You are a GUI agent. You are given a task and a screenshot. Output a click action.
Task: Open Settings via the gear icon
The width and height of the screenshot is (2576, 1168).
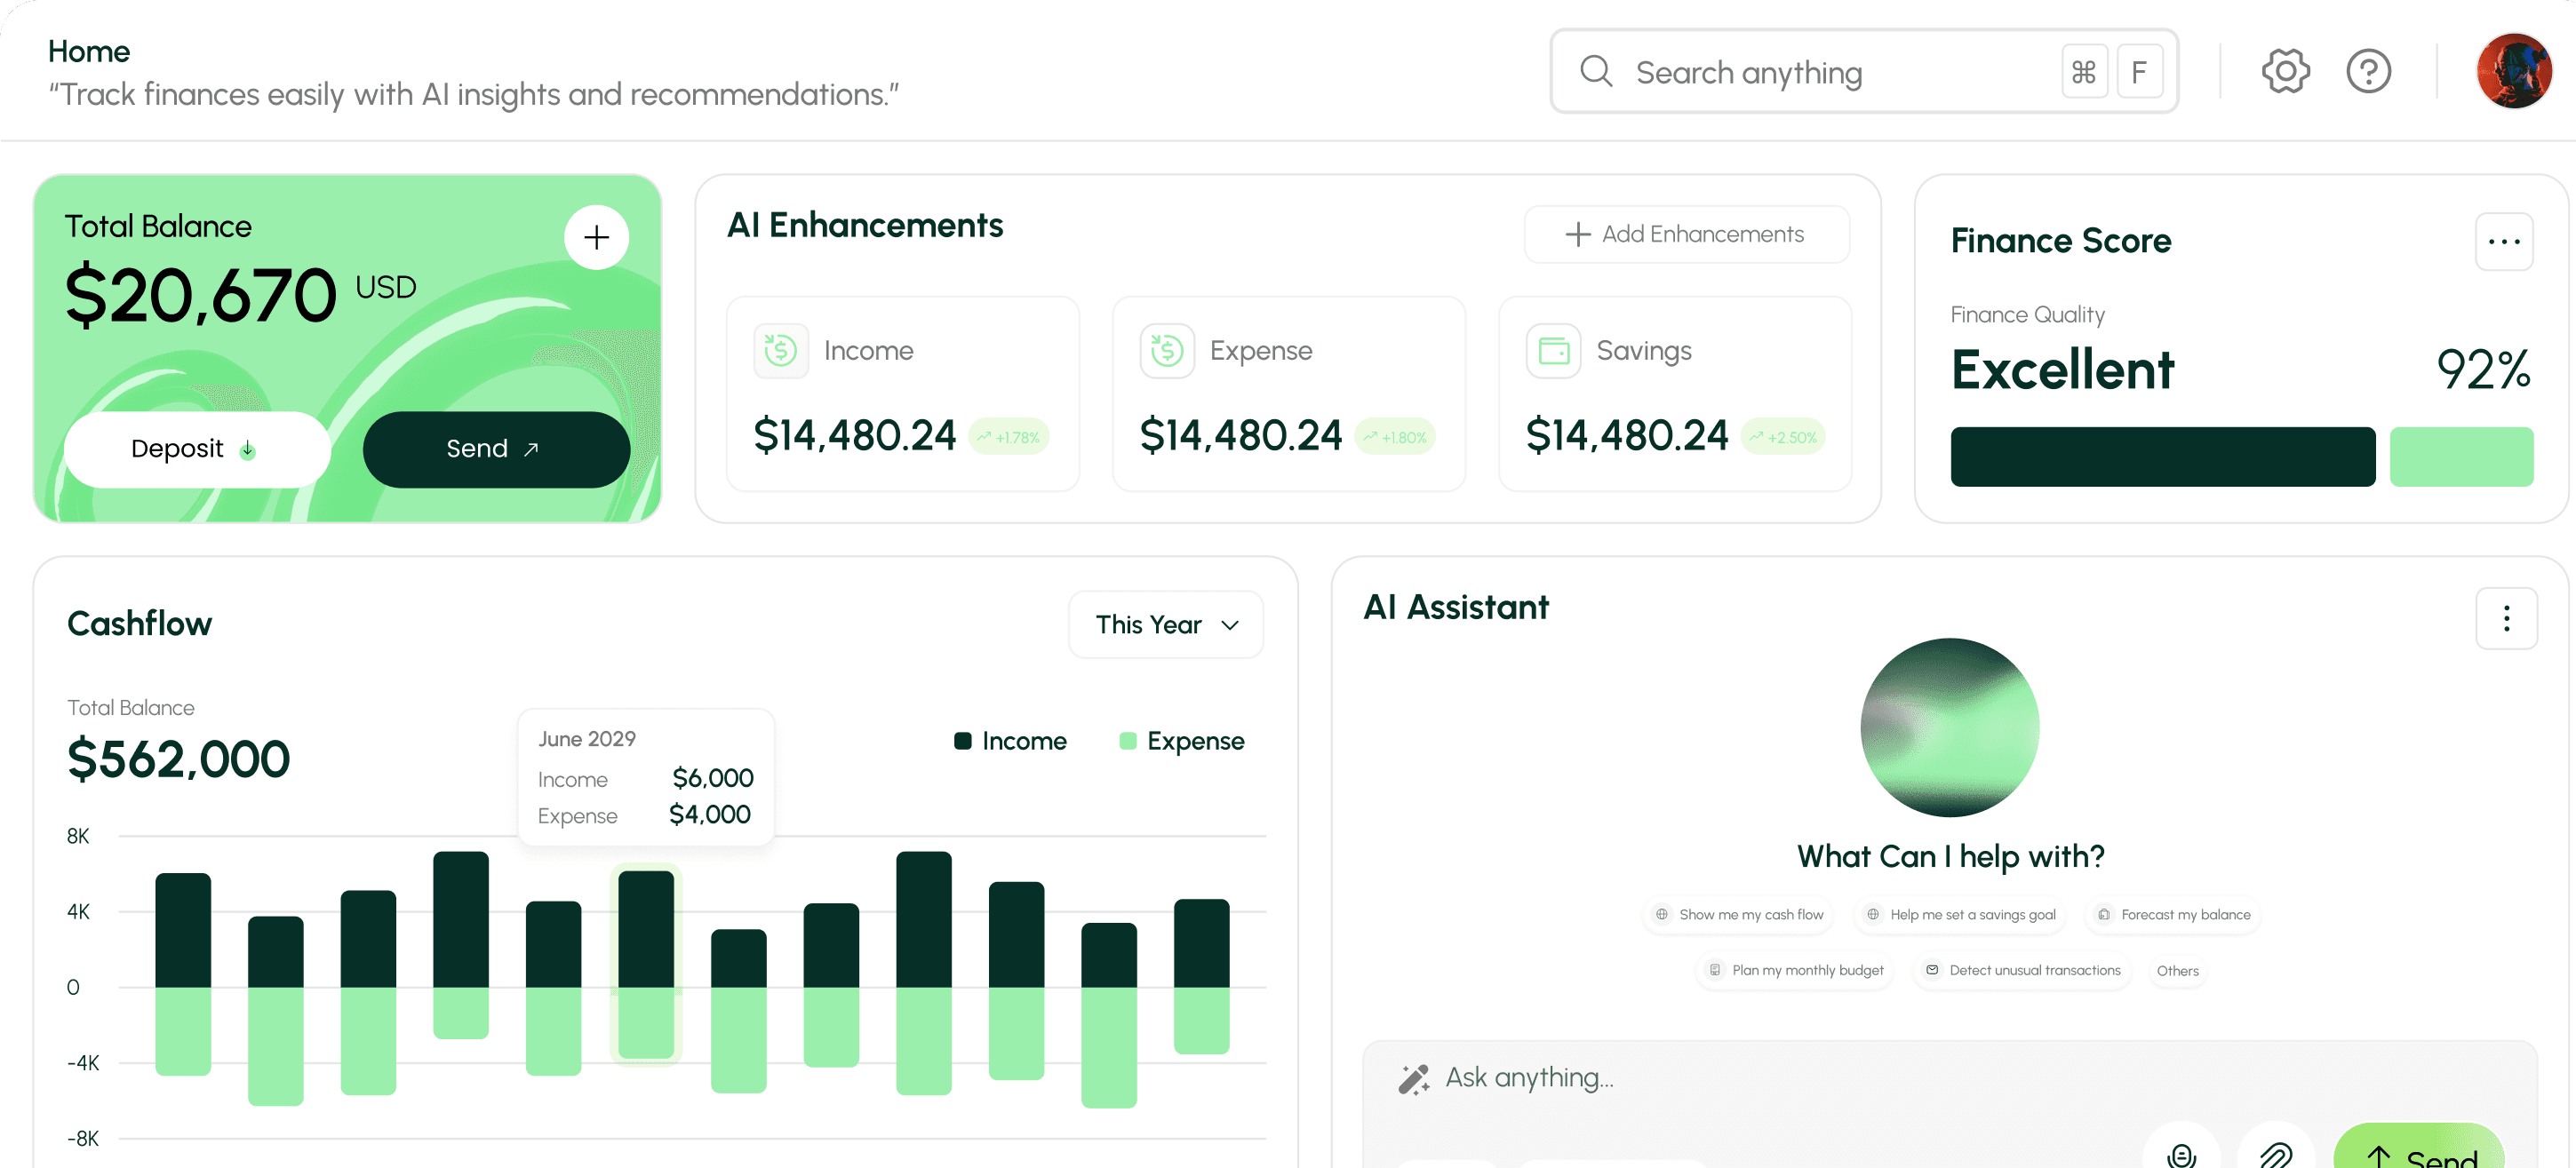2285,70
